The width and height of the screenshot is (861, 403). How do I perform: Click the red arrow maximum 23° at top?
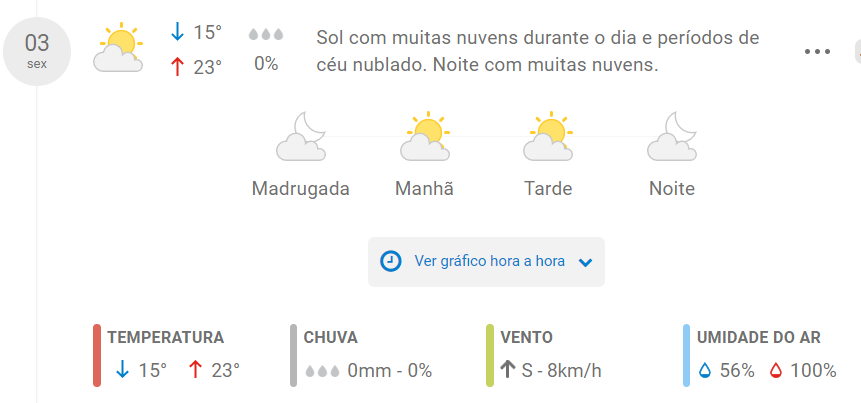pyautogui.click(x=195, y=67)
